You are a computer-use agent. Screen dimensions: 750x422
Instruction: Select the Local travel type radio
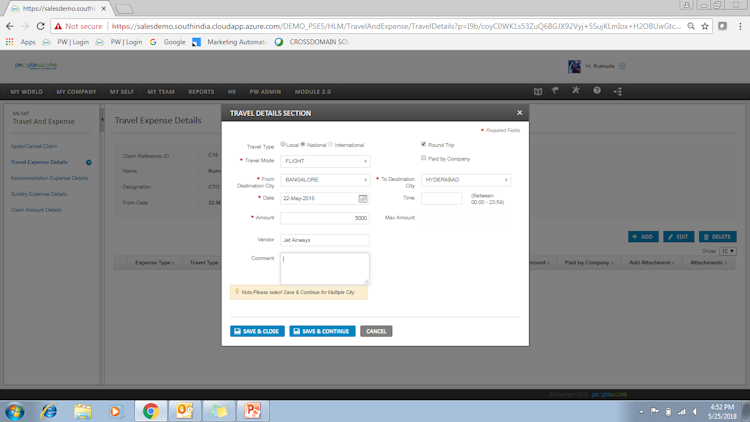283,144
